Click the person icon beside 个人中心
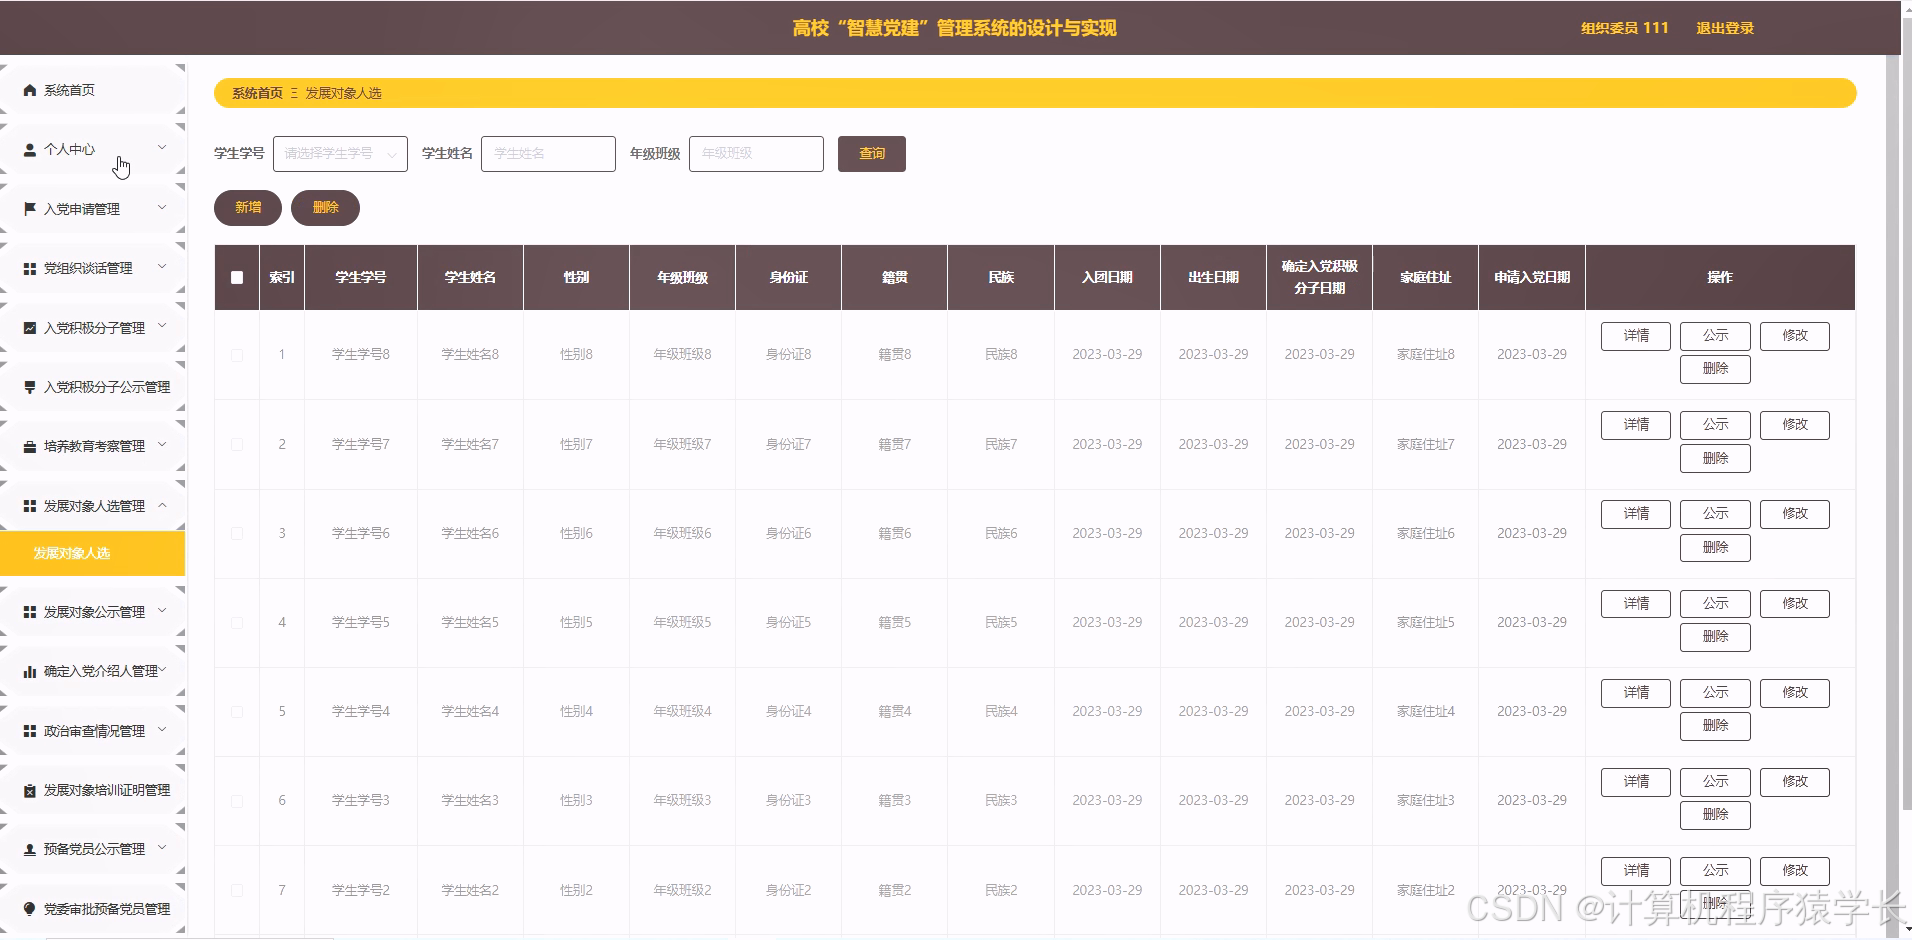Image resolution: width=1912 pixels, height=940 pixels. [30, 150]
